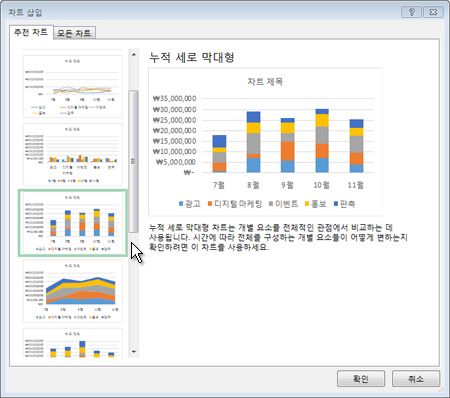Click the 이벤트 legend entry
This screenshot has height=398, width=450.
[283, 204]
